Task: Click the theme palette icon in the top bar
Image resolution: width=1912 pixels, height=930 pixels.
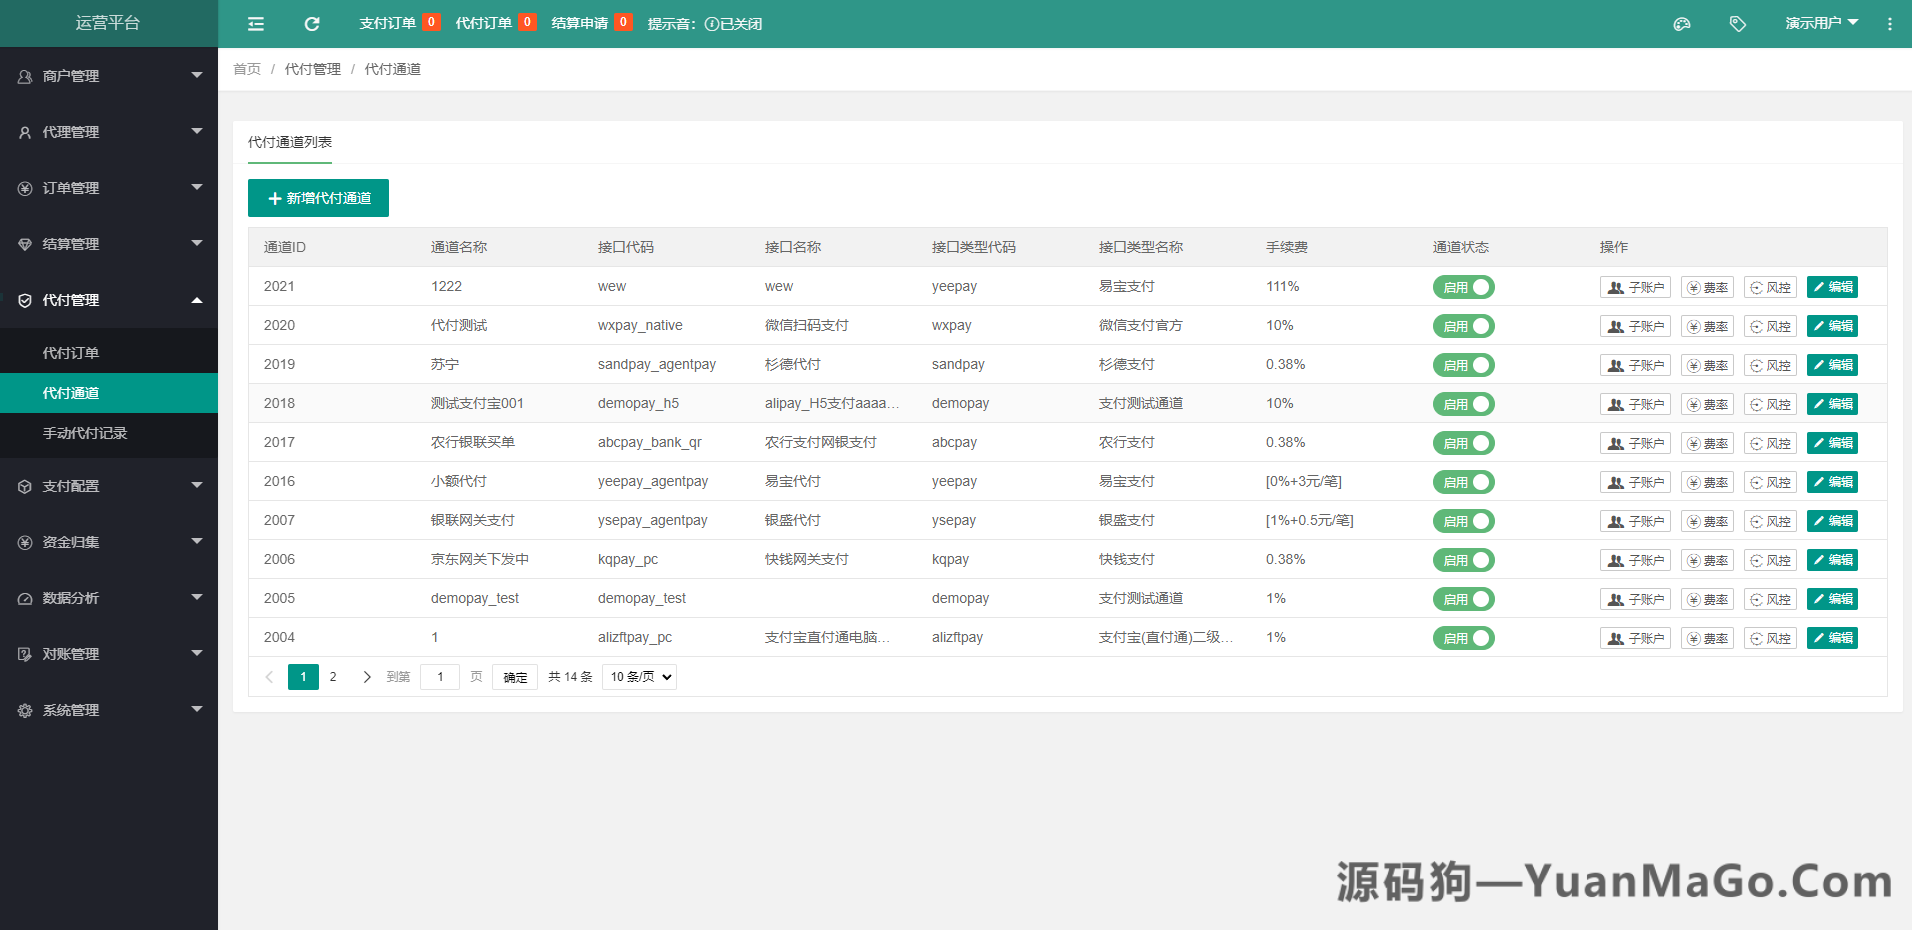Action: 1682,22
